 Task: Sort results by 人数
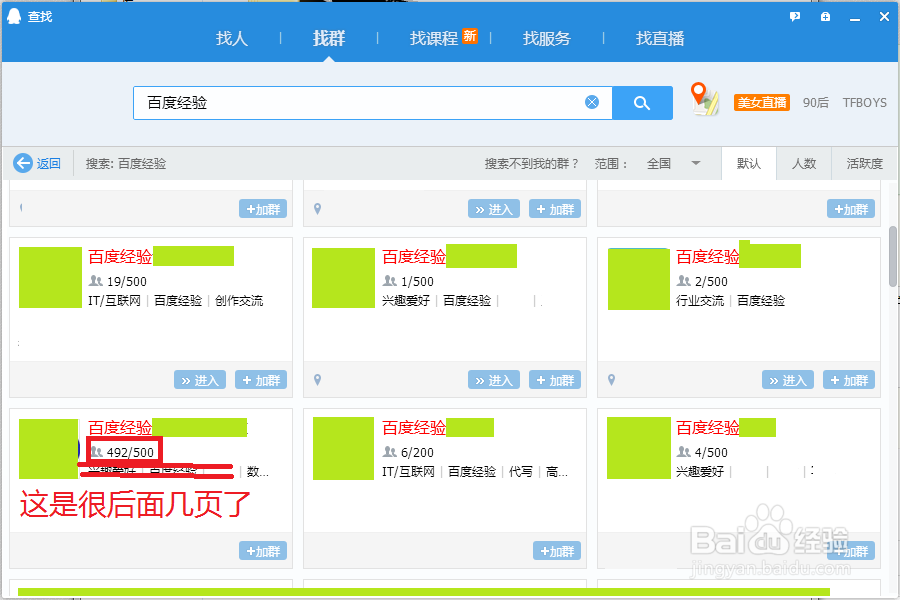804,164
